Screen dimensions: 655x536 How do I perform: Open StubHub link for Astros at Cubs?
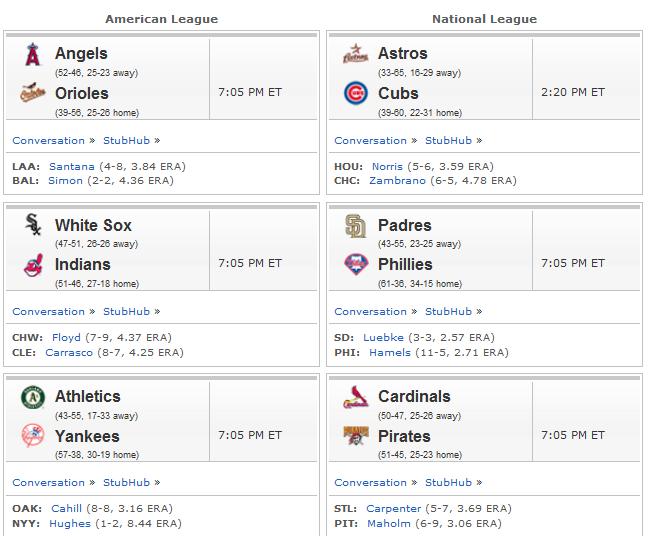click(x=448, y=140)
